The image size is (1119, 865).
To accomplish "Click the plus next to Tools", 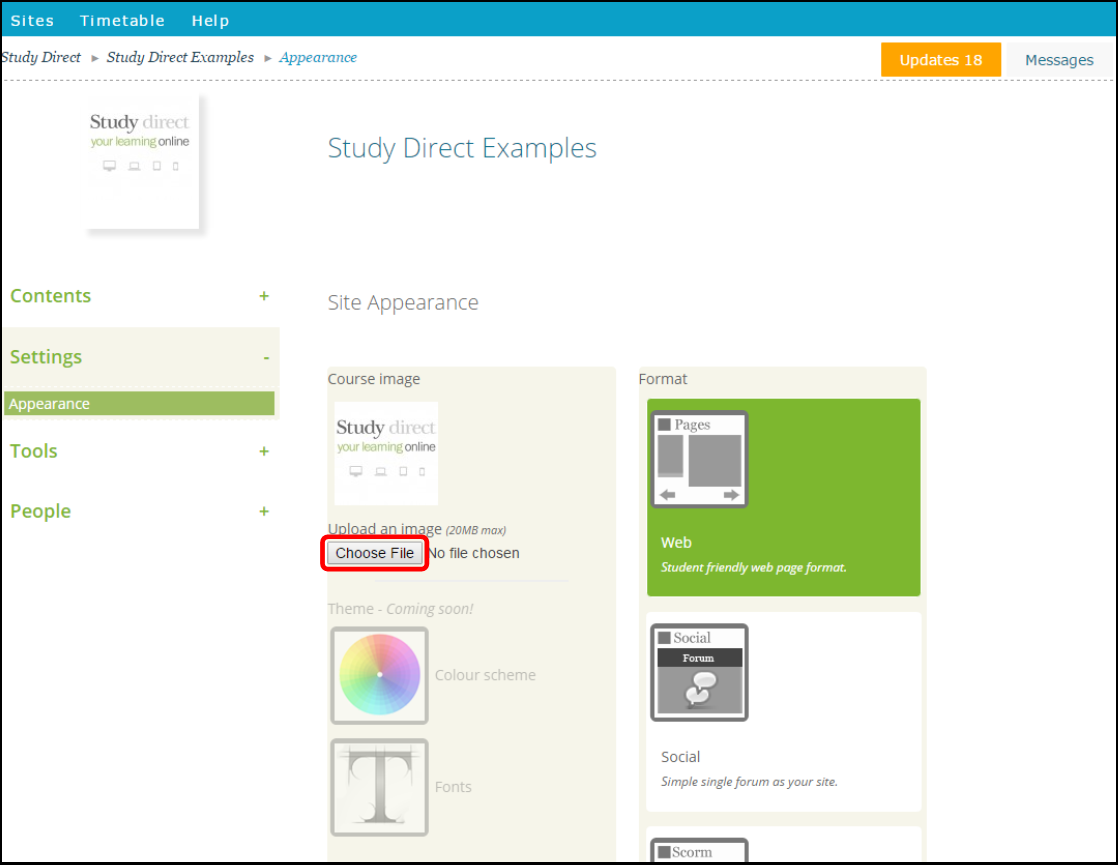I will tap(264, 451).
